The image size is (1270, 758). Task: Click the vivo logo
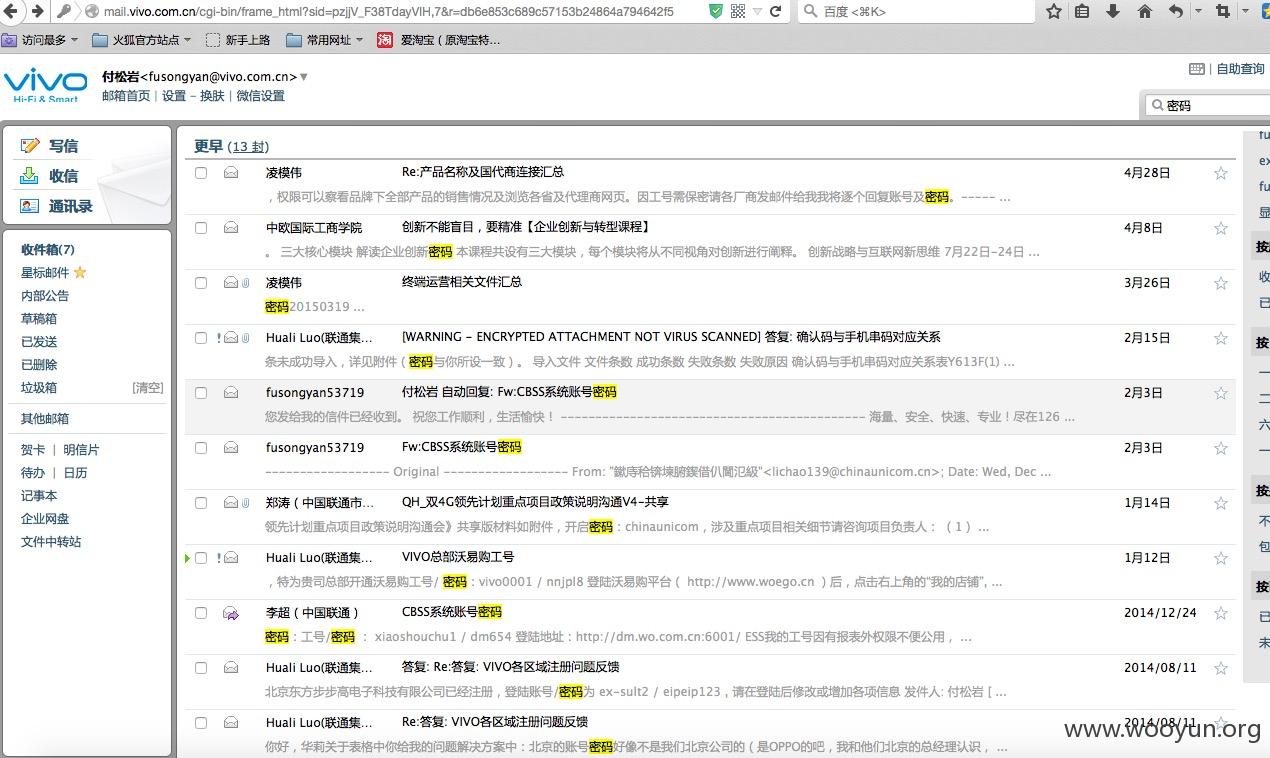[x=45, y=83]
